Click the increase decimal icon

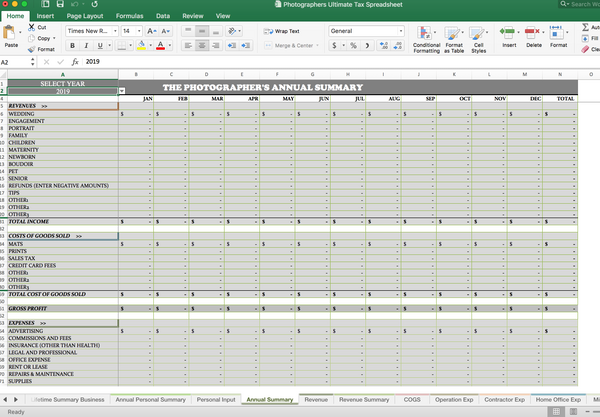pos(384,46)
